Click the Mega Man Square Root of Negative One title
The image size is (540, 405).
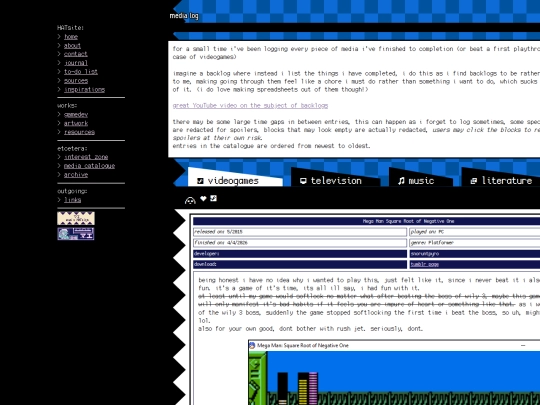point(408,221)
